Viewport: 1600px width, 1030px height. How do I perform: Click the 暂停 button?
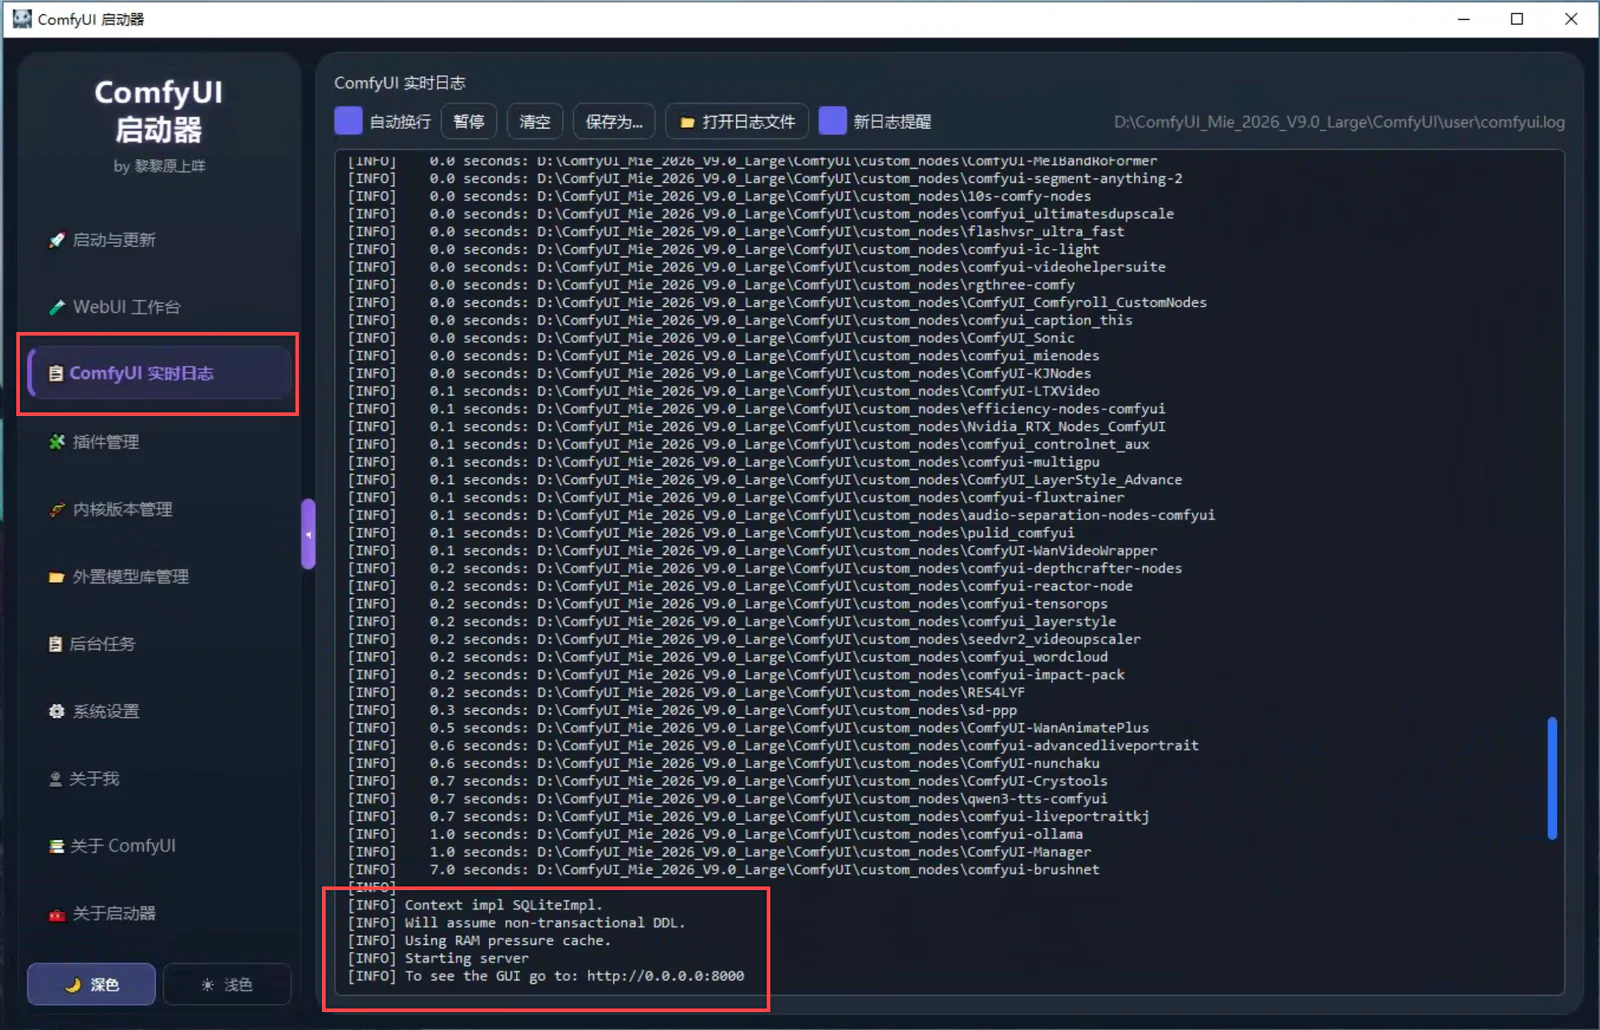(469, 121)
